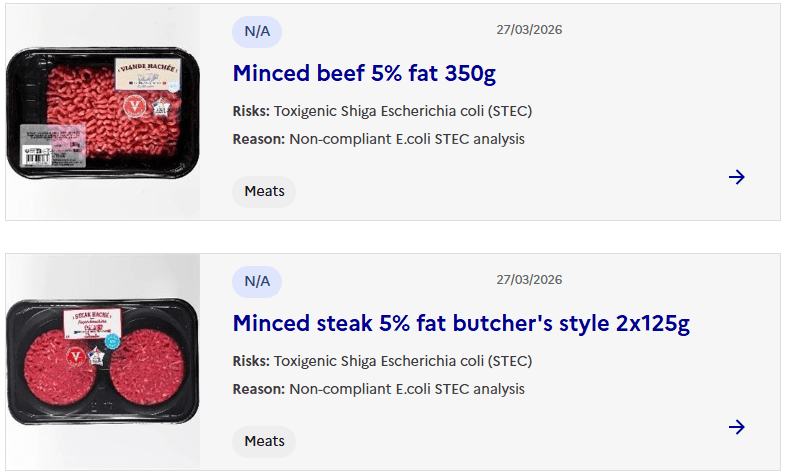Select the Meats tag on the minced steak card

click(264, 441)
